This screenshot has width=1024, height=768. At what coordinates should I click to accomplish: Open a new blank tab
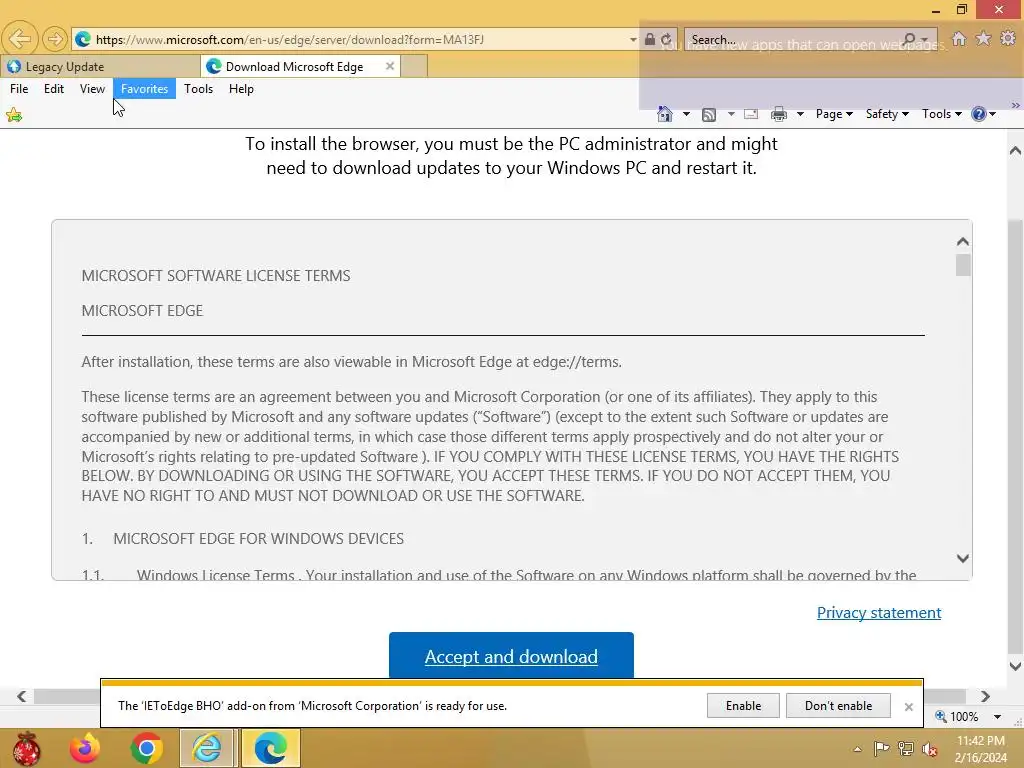(414, 67)
